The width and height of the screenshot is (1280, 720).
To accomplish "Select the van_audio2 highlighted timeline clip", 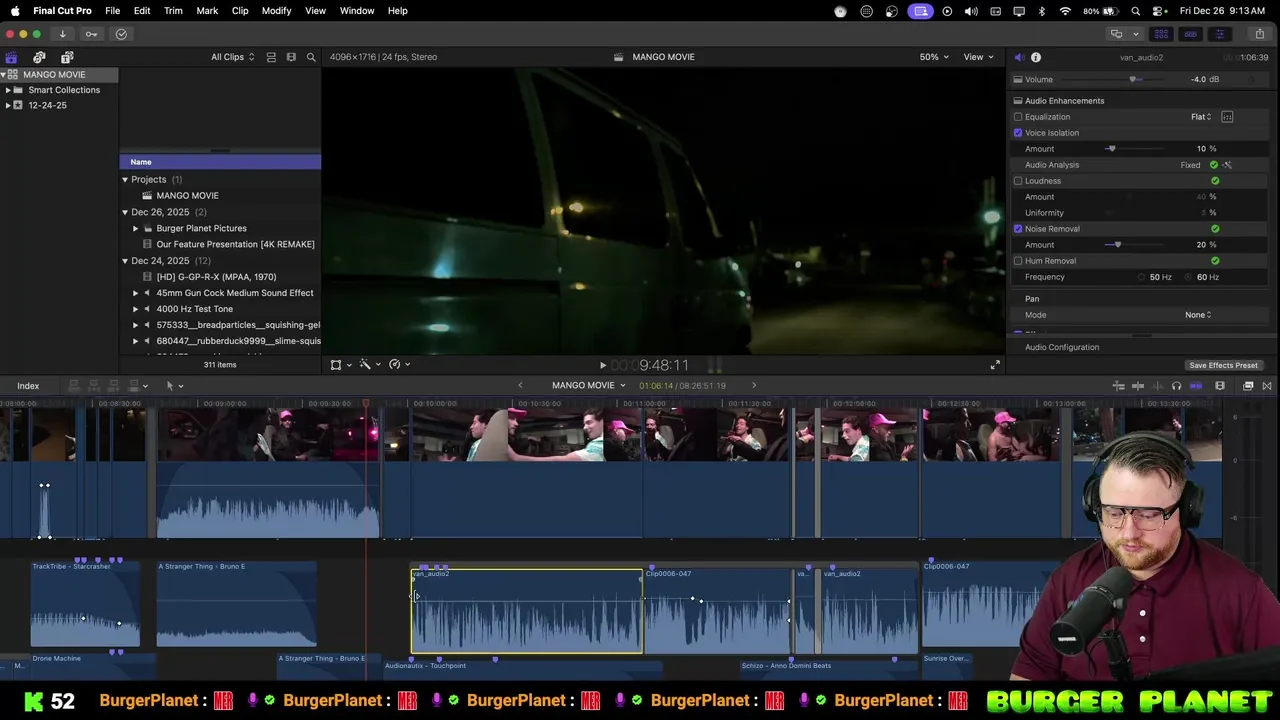I will (x=527, y=611).
